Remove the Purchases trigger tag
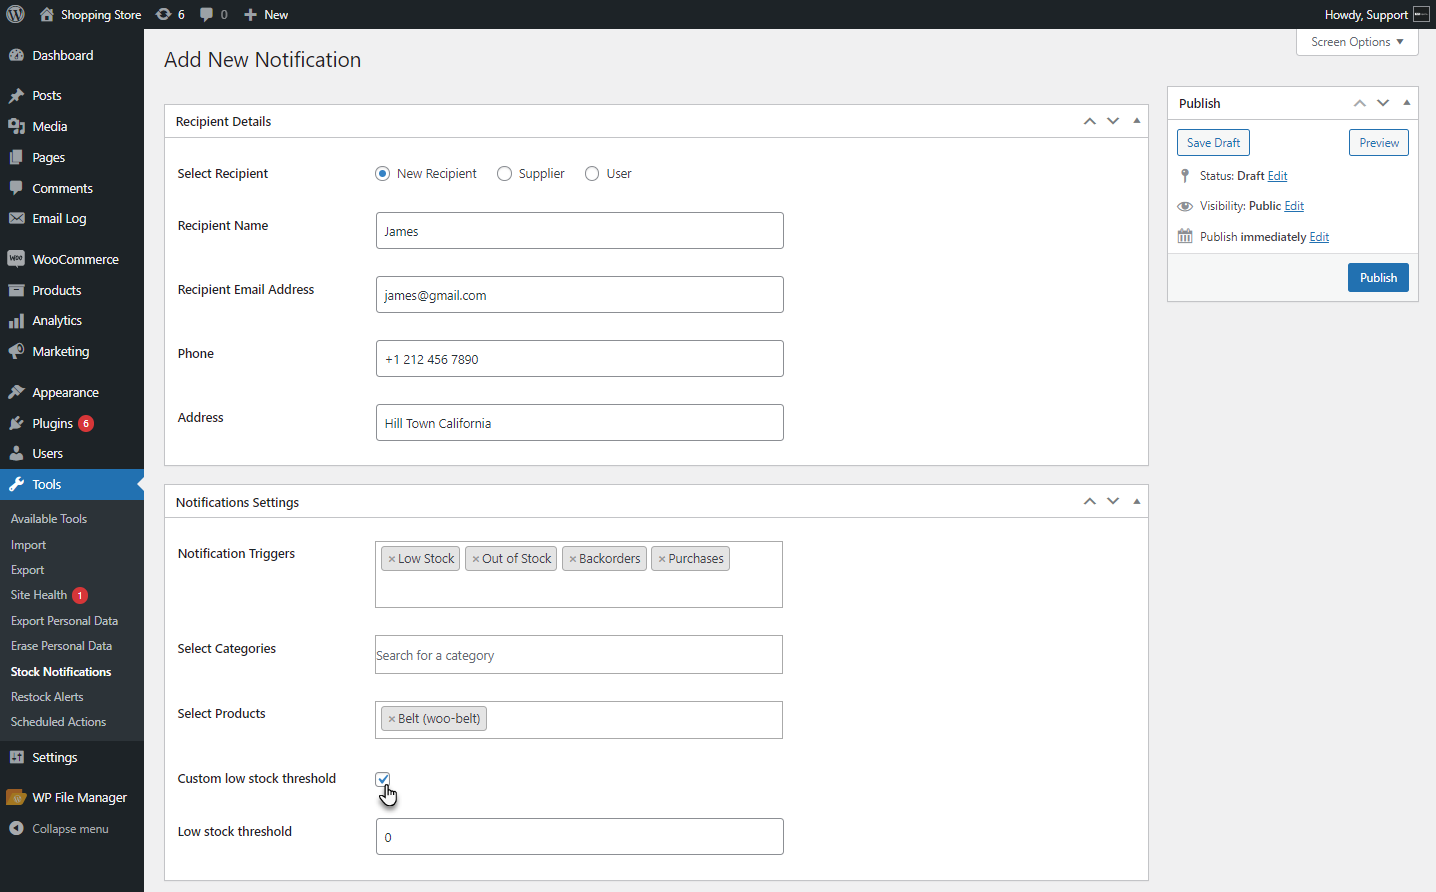1436x892 pixels. [x=662, y=559]
